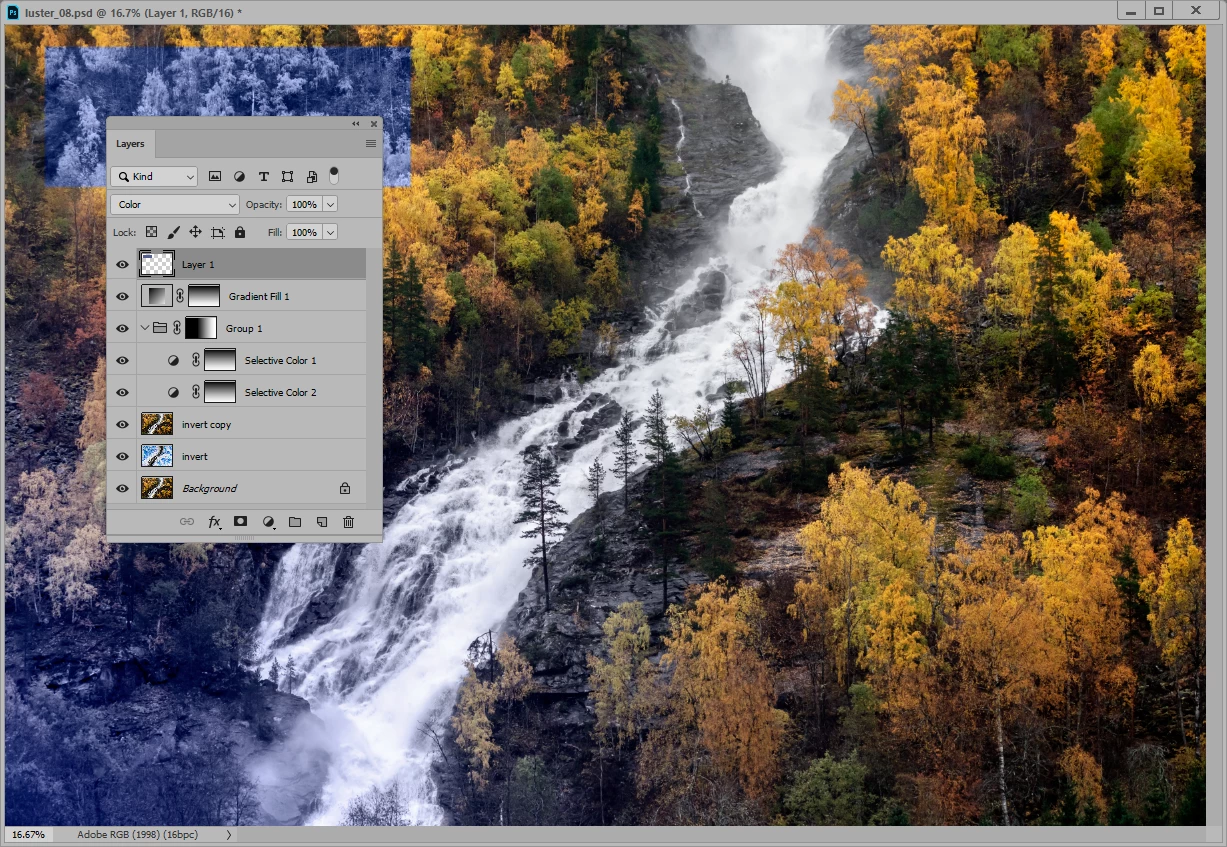Image resolution: width=1227 pixels, height=847 pixels.
Task: Hide Selective Color 1 layer
Action: [x=122, y=361]
